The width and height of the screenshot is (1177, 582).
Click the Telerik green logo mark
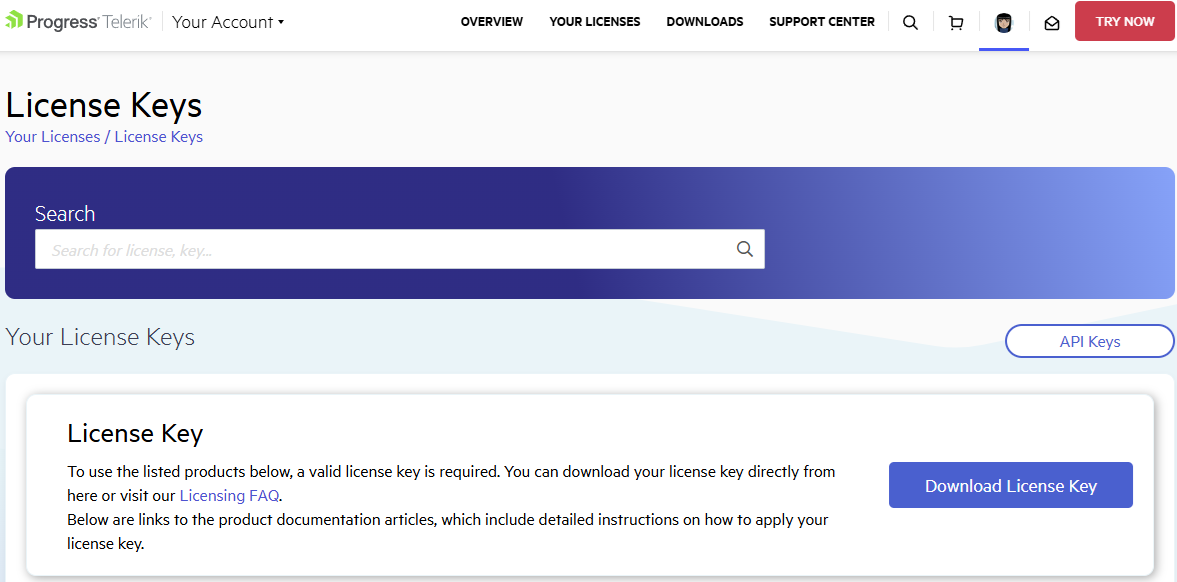tap(12, 19)
